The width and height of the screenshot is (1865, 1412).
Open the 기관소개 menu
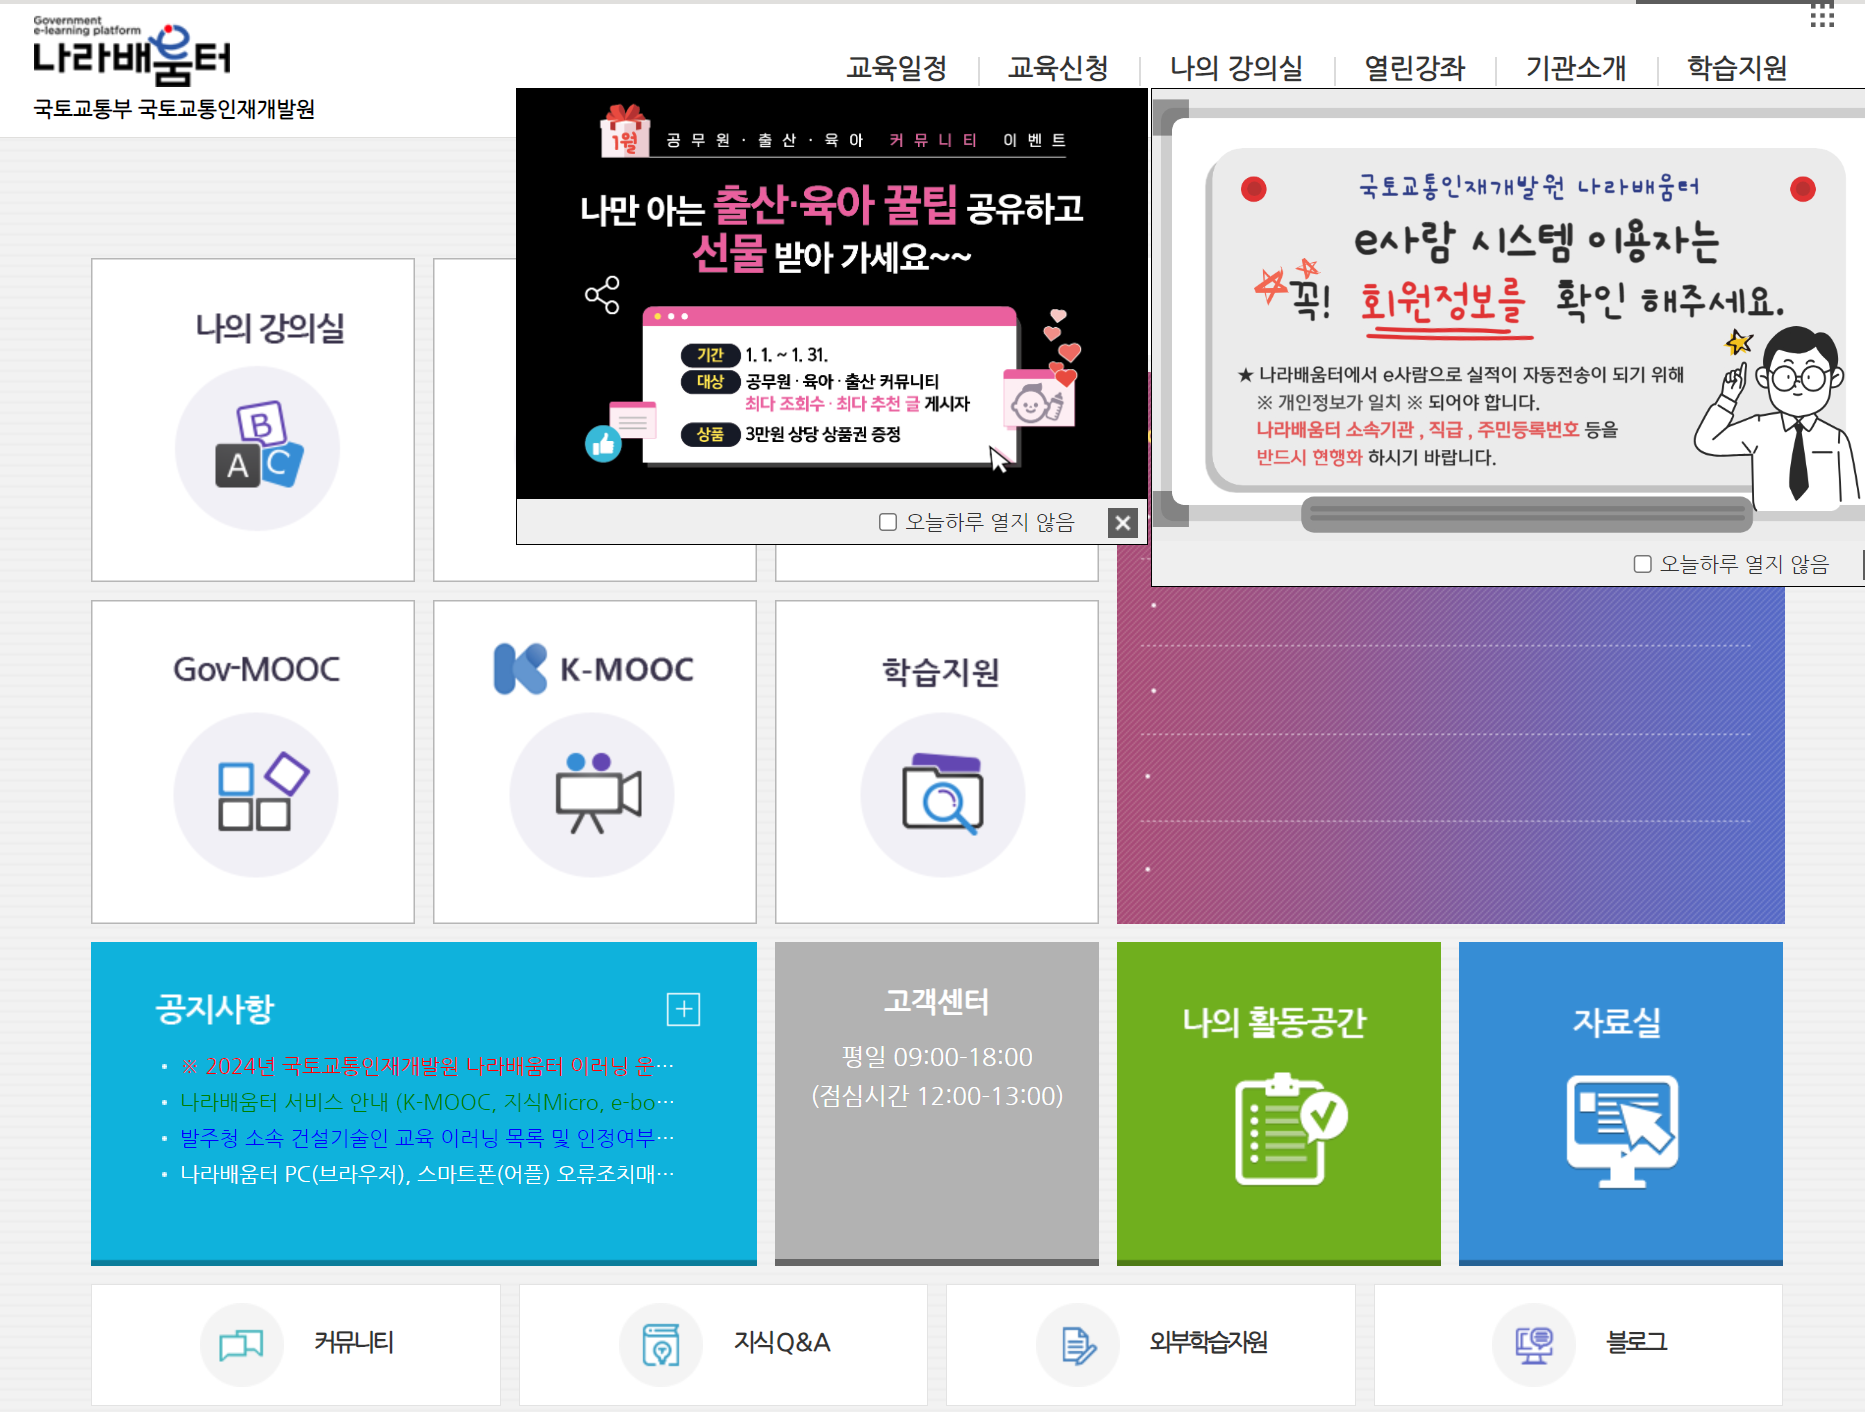tap(1576, 68)
